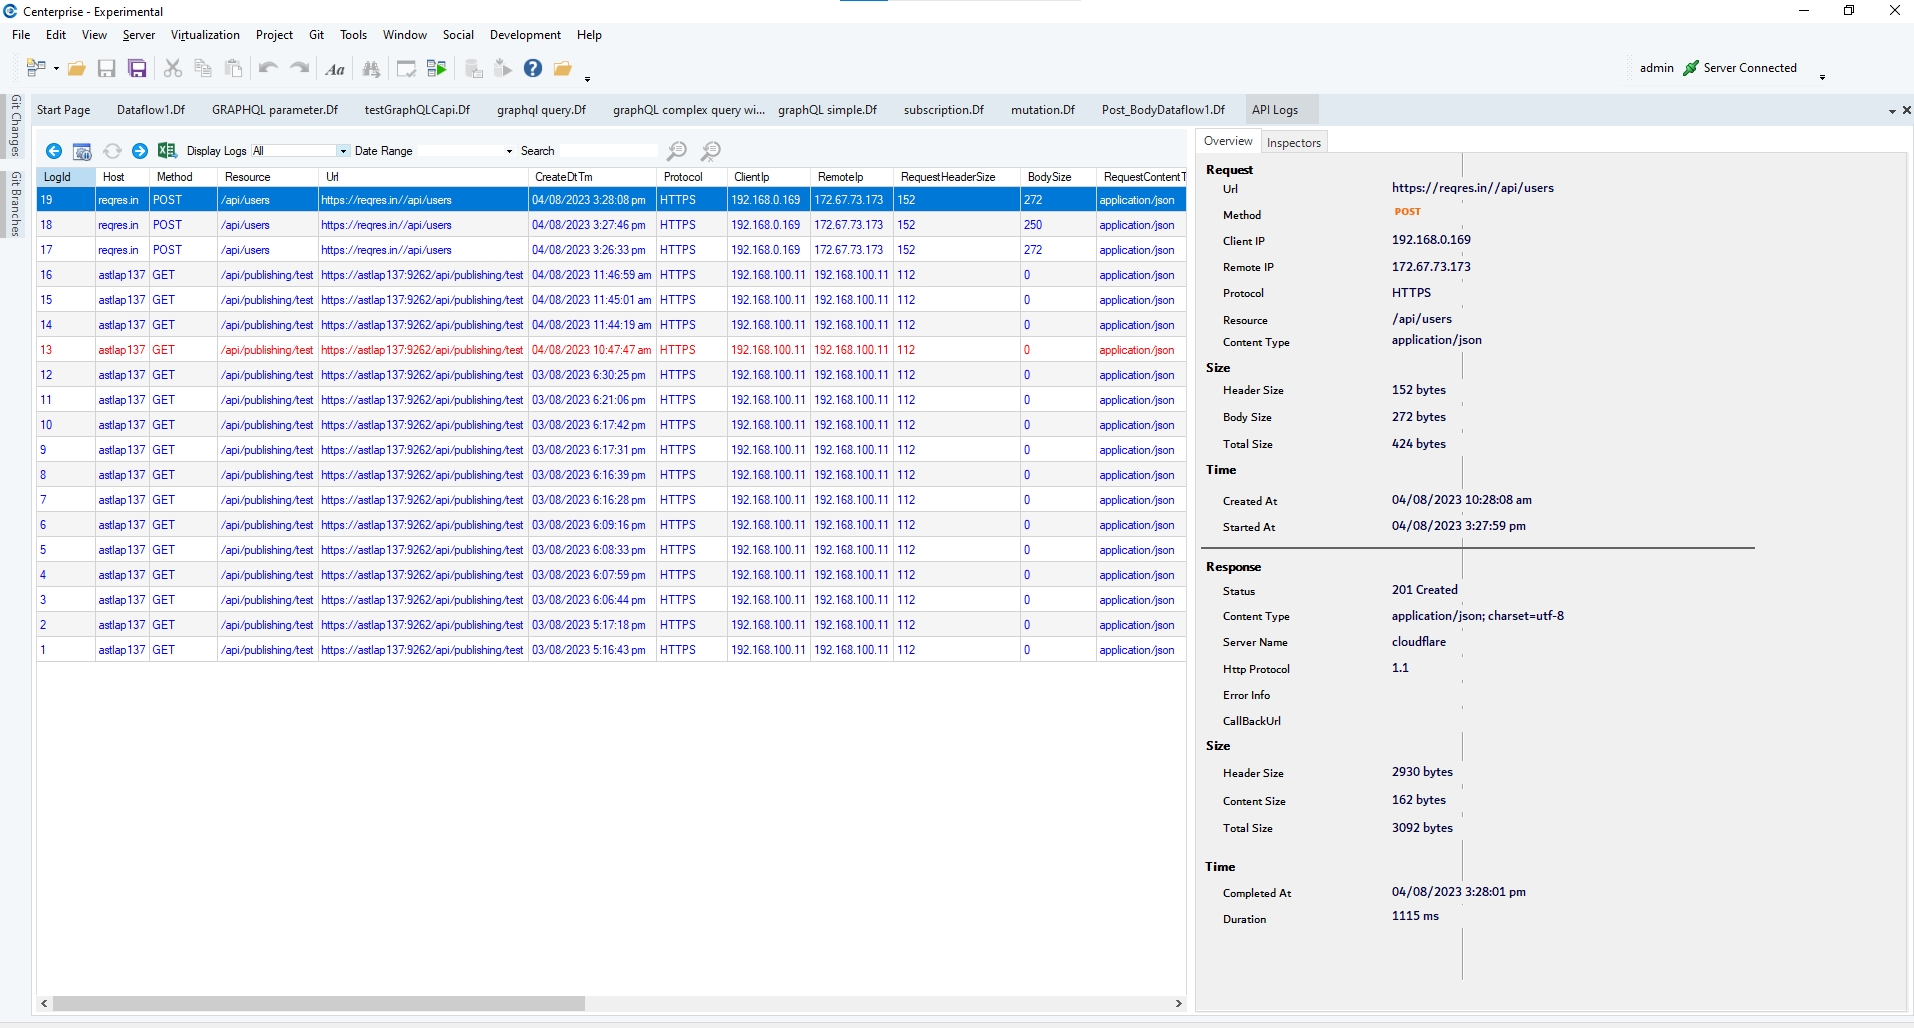Screen dimensions: 1914x1028
Task: Click the refresh logs icon
Action: click(112, 151)
